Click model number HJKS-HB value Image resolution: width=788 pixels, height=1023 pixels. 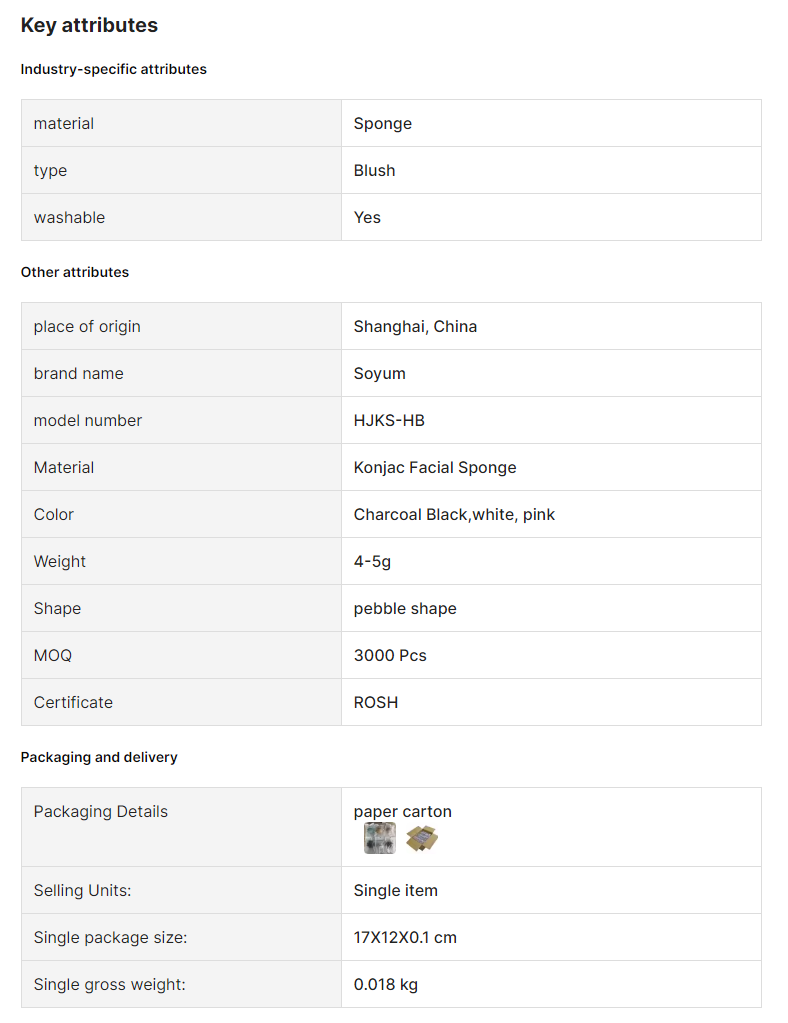click(x=389, y=420)
